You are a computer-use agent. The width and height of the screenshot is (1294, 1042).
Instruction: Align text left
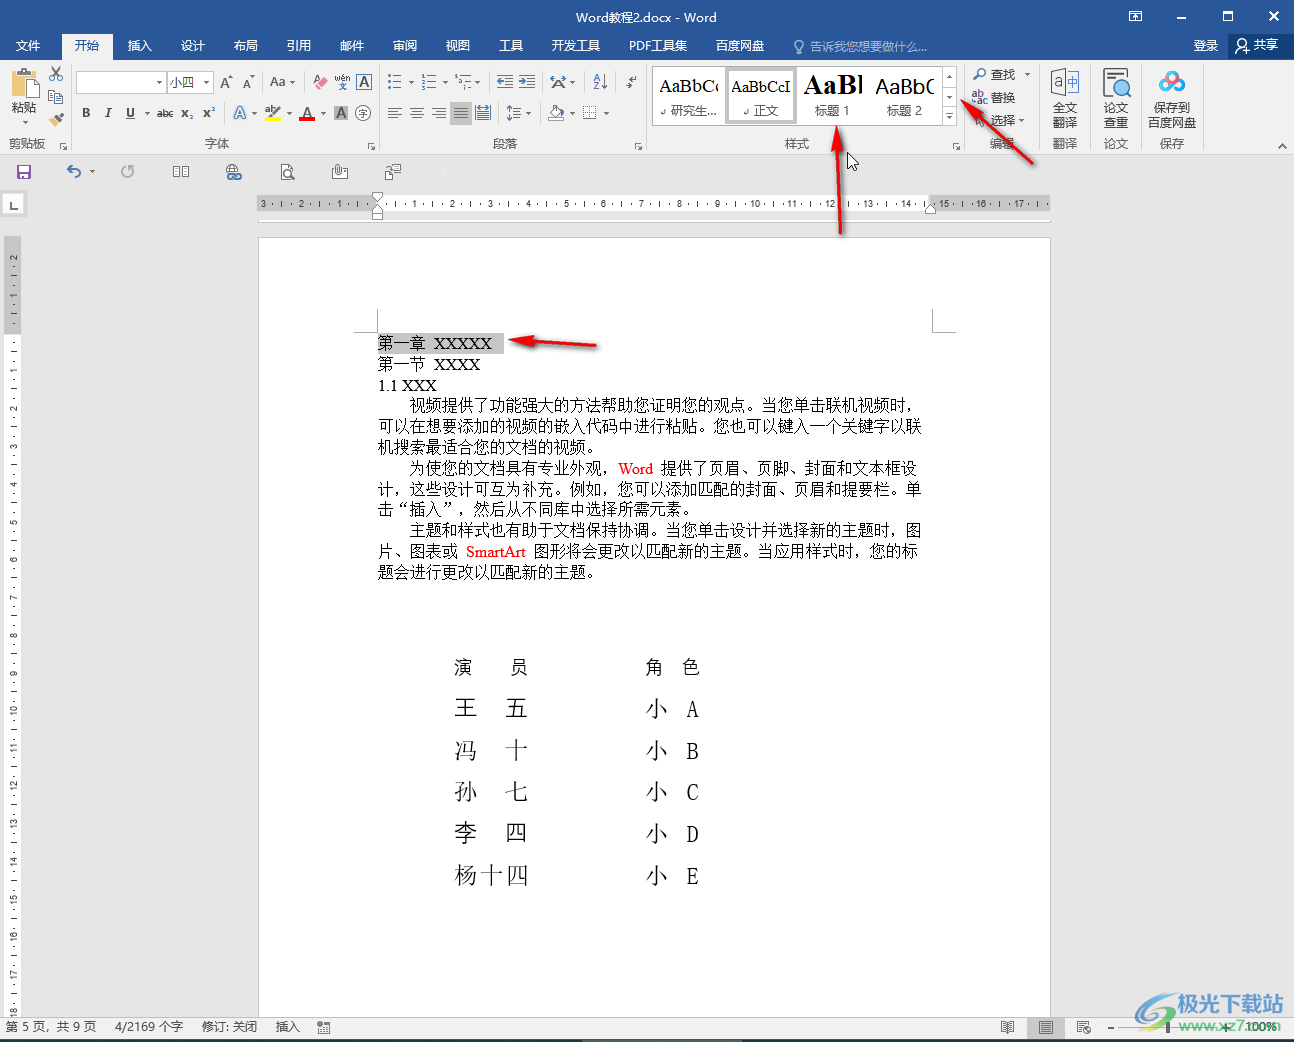coord(395,113)
